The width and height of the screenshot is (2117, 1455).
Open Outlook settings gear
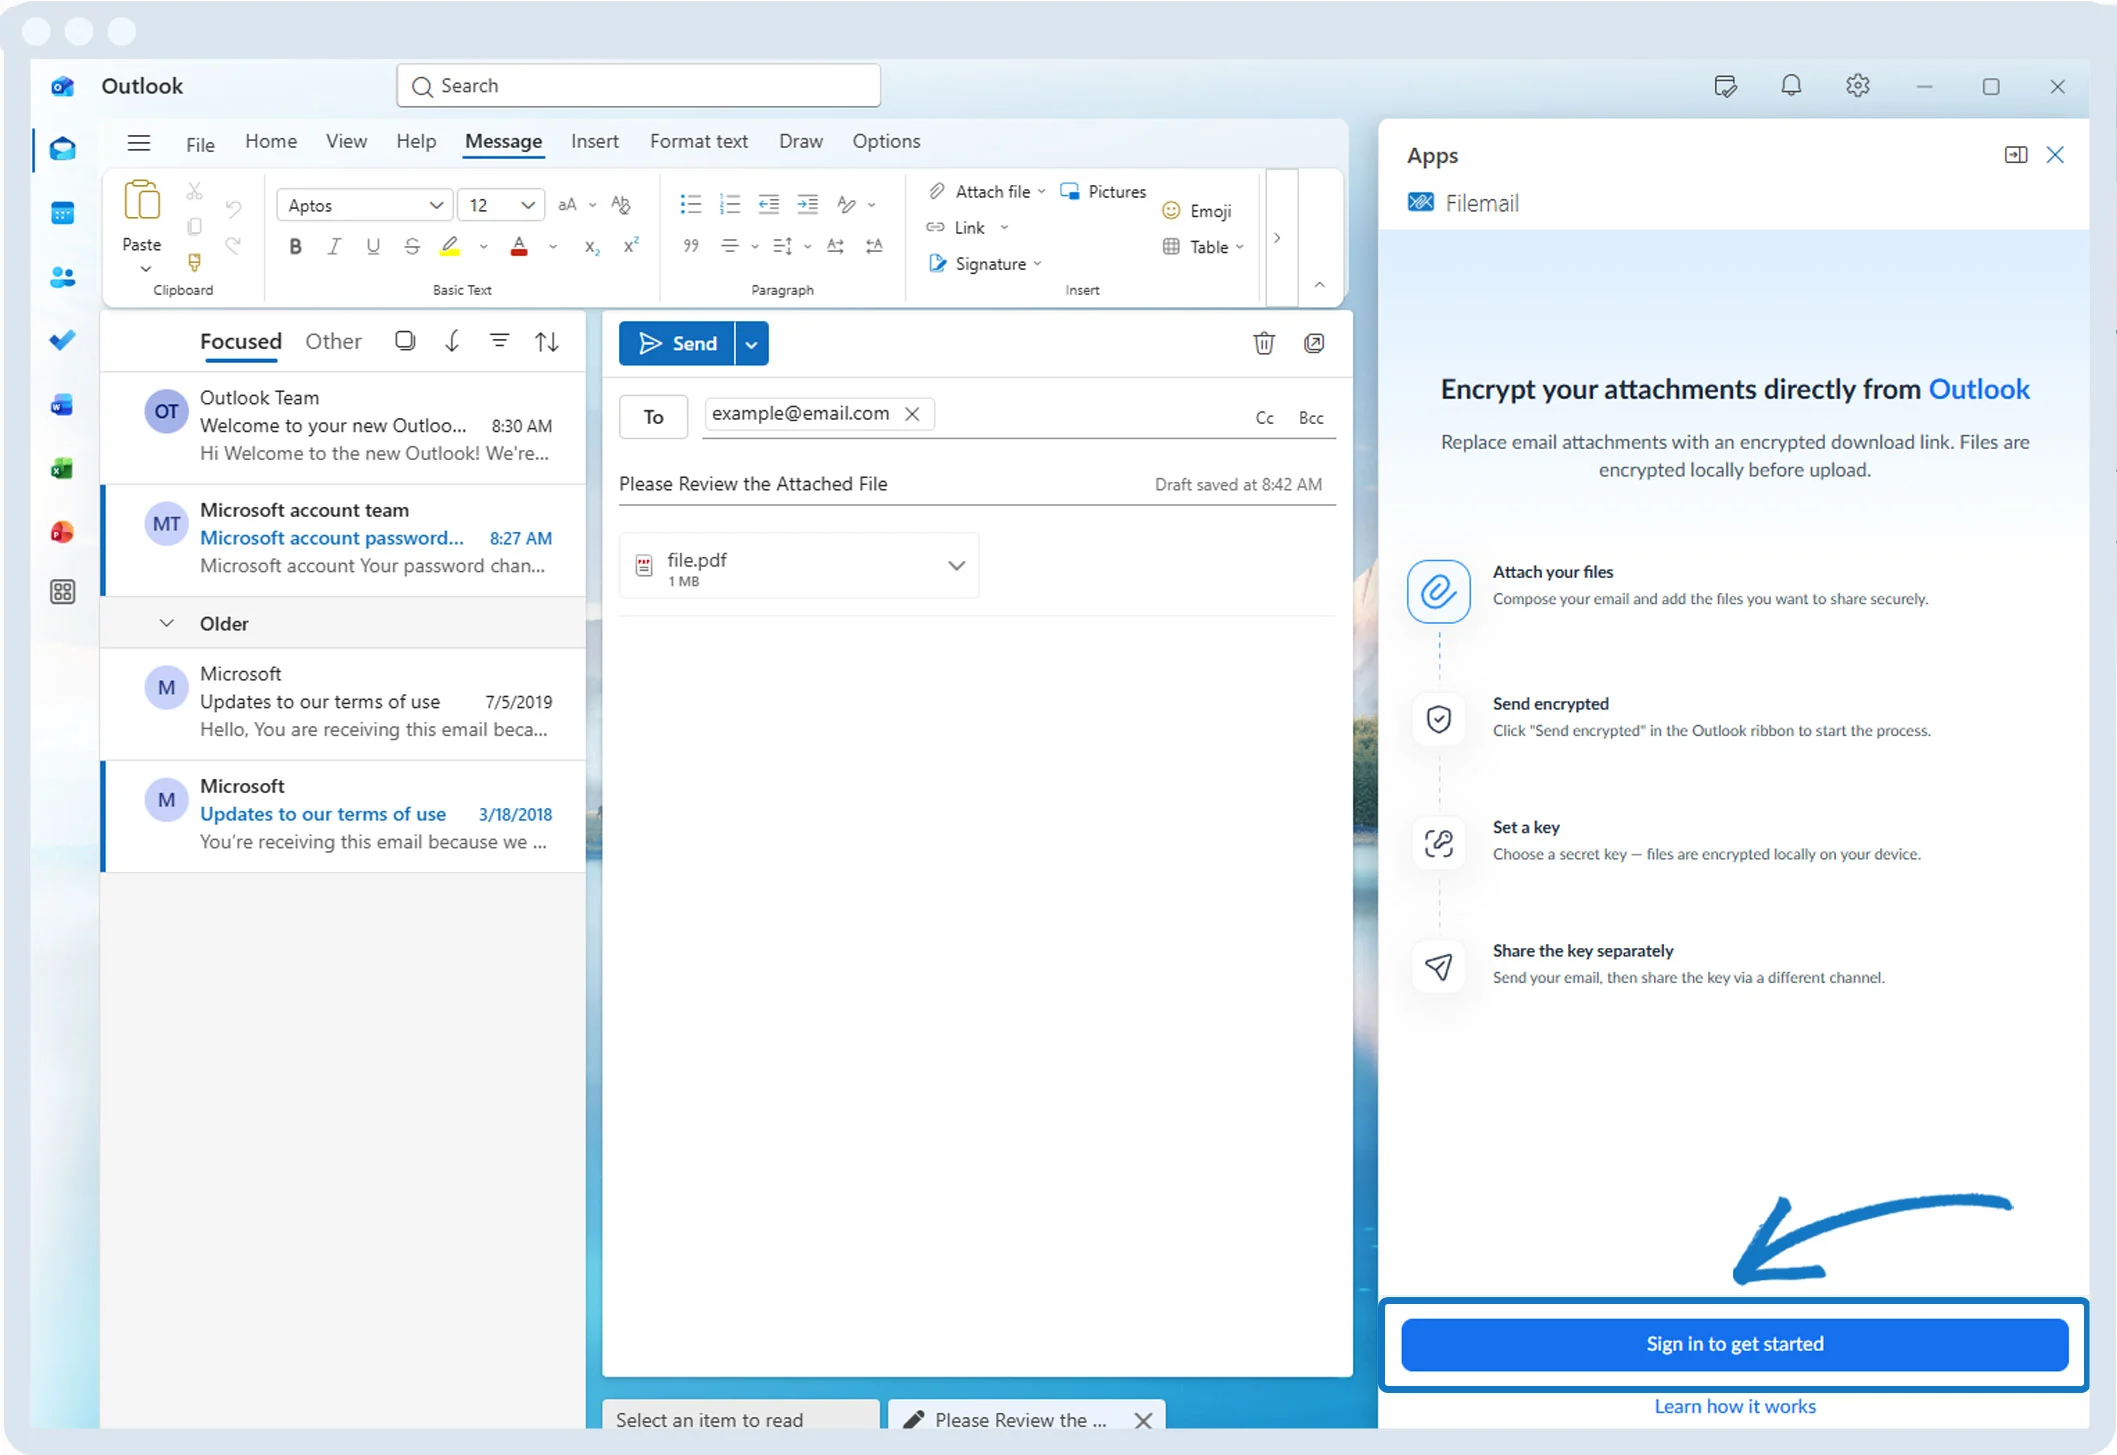pyautogui.click(x=1857, y=86)
